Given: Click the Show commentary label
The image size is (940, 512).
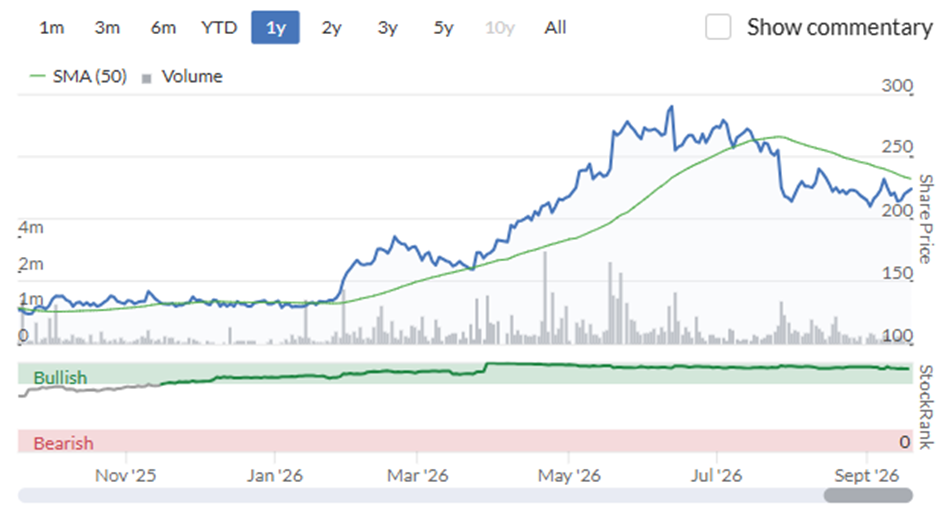Looking at the screenshot, I should pyautogui.click(x=839, y=28).
